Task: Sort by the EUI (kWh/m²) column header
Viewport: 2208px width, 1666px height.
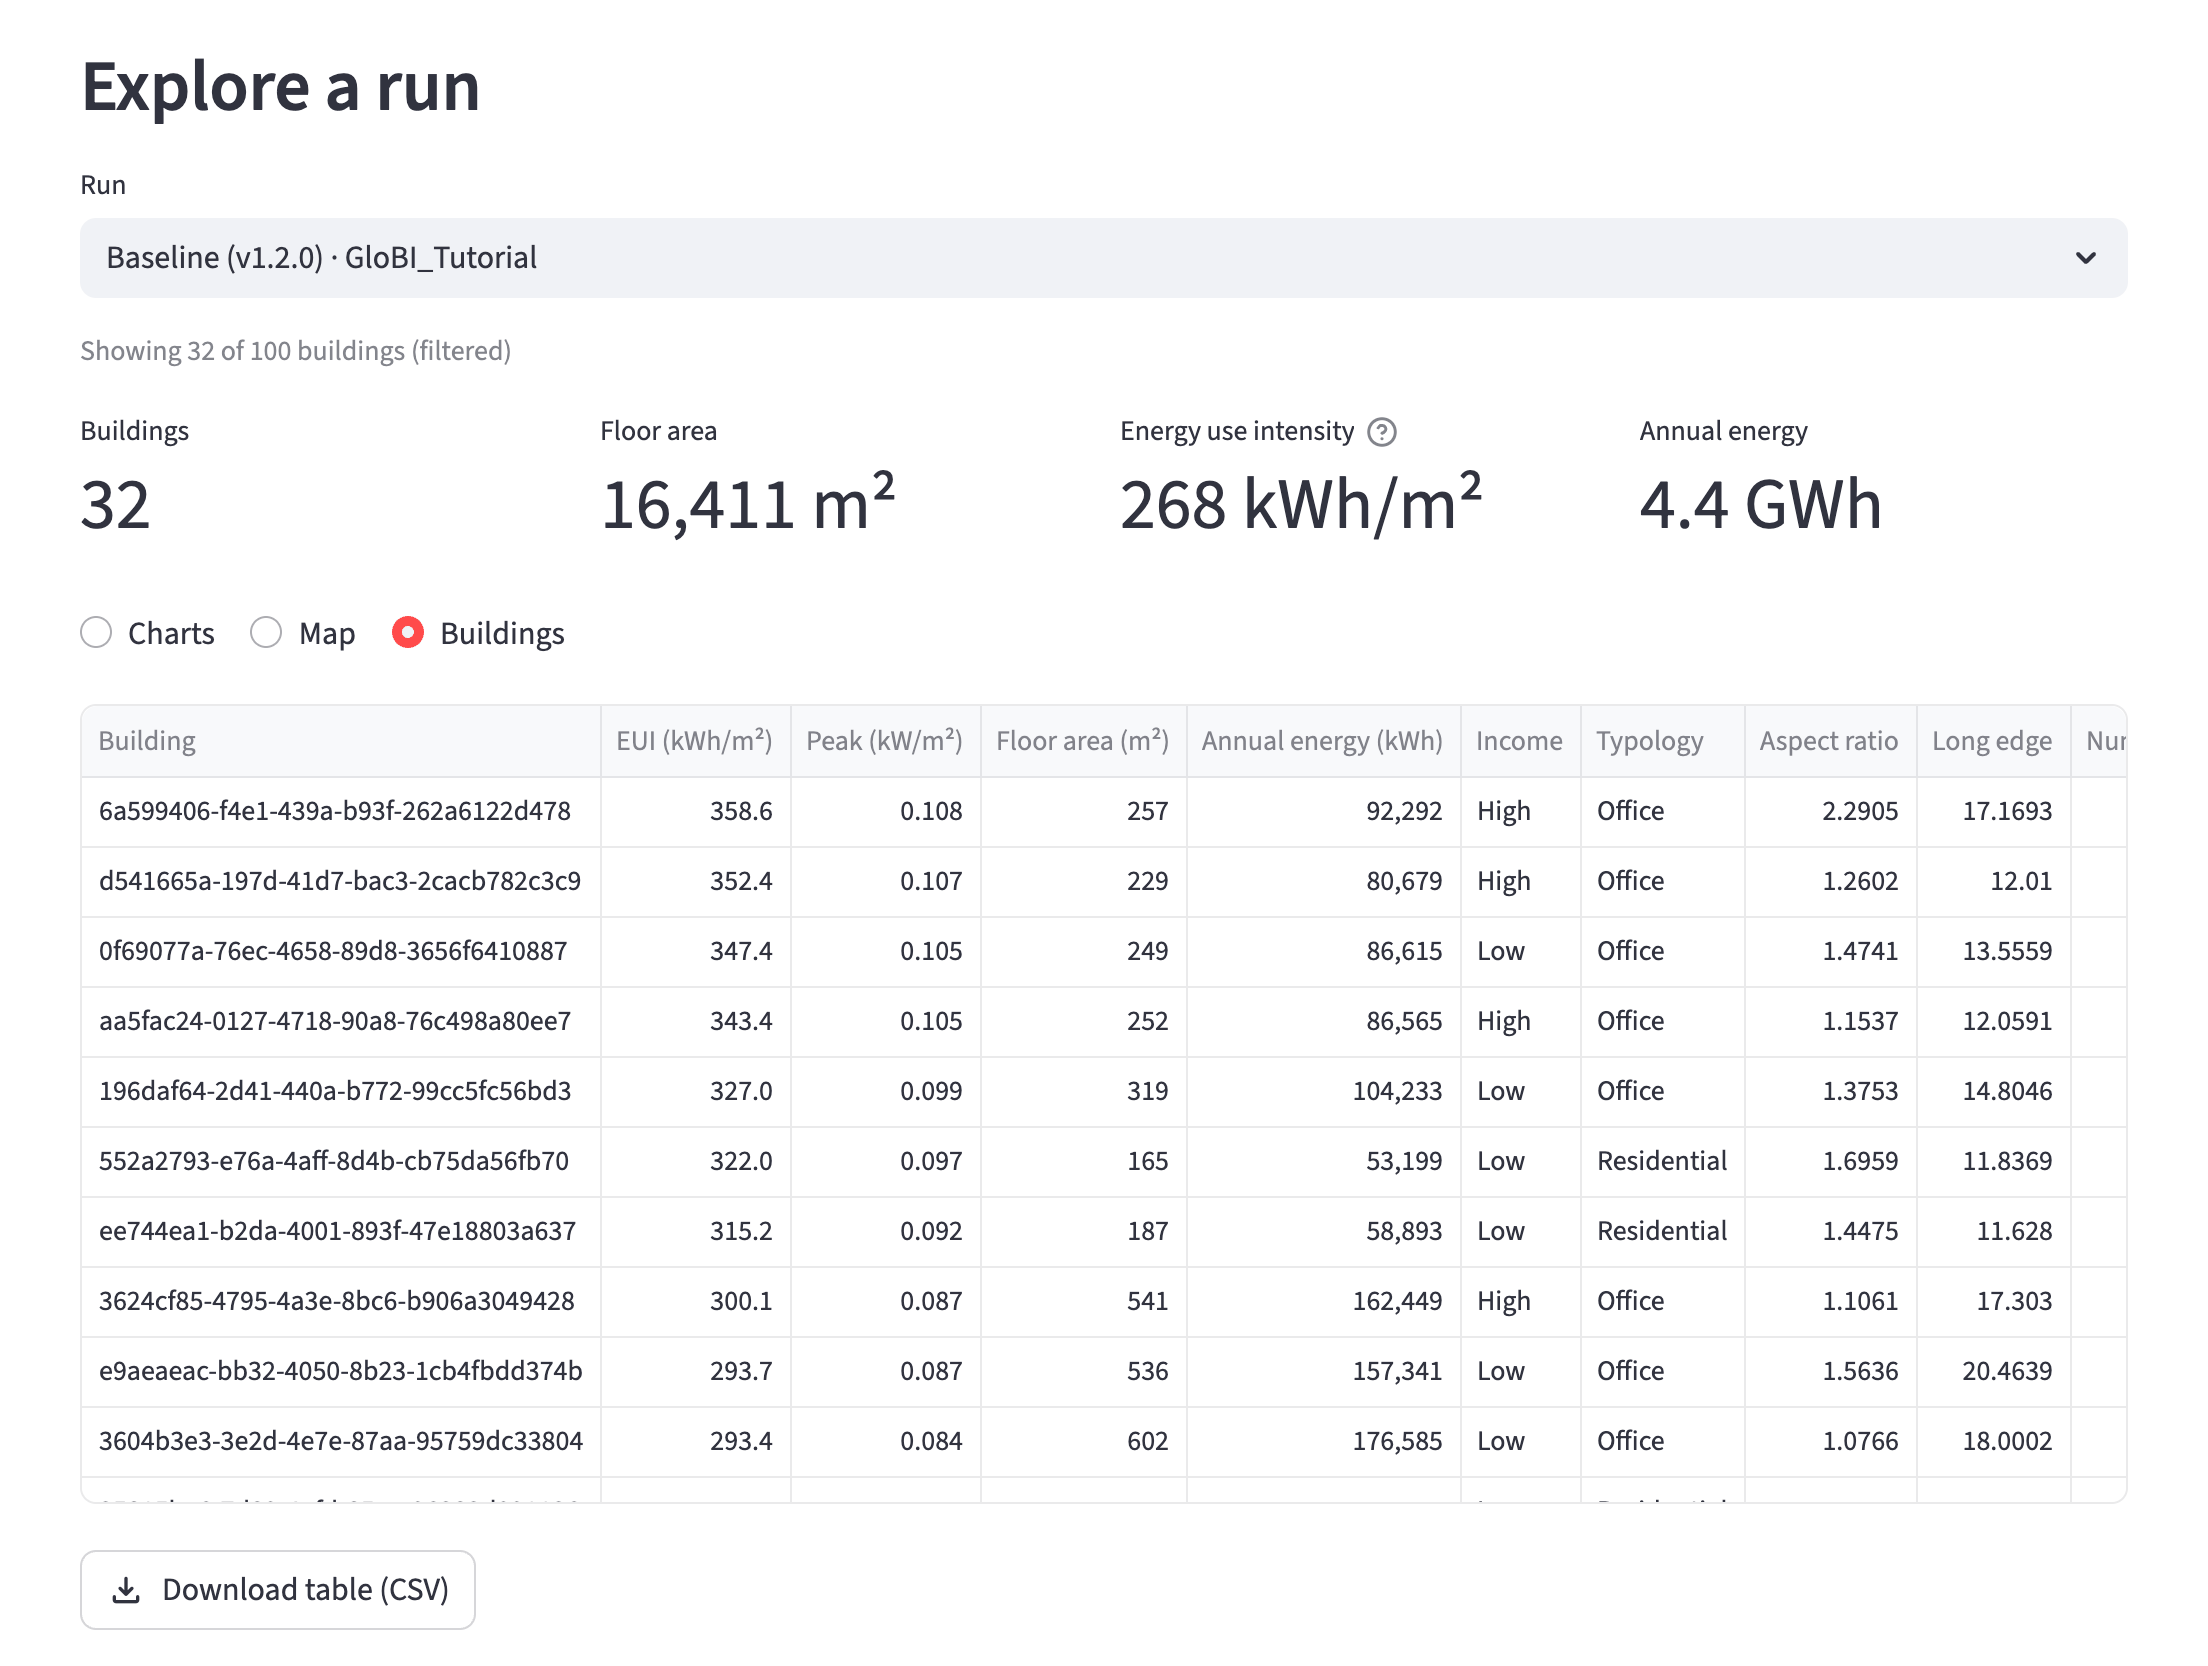Action: click(695, 741)
